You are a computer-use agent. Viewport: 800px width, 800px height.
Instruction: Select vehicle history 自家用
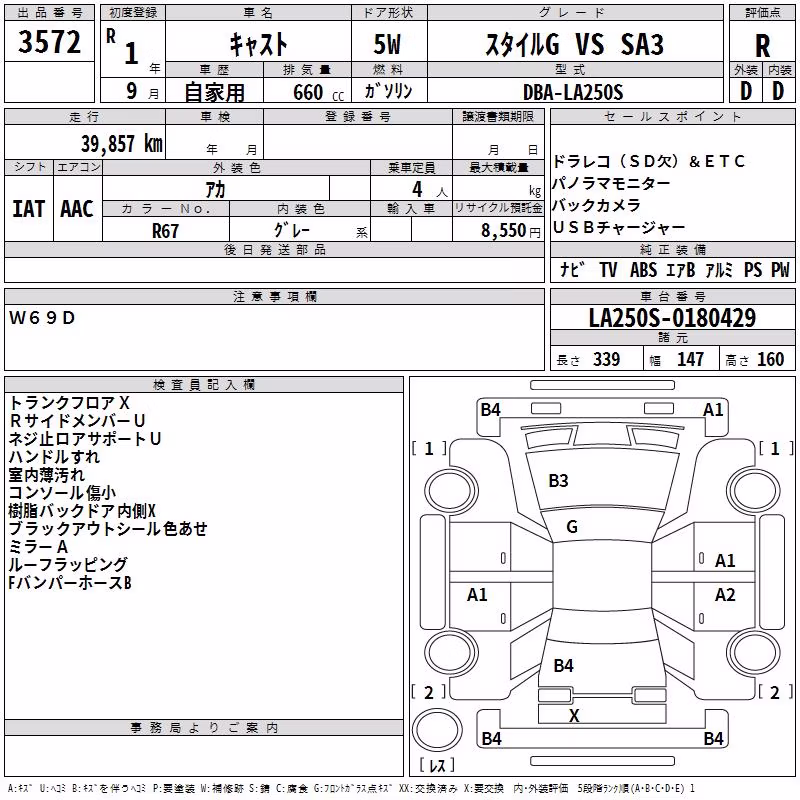point(214,92)
